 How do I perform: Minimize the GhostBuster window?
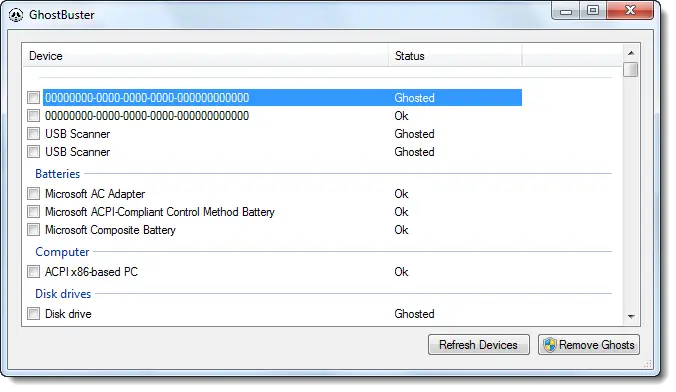tap(566, 11)
